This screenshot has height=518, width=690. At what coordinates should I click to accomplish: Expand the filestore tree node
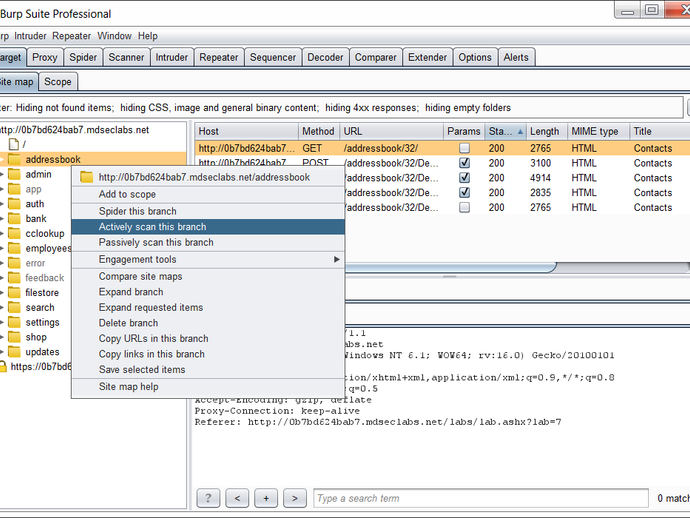point(2,293)
